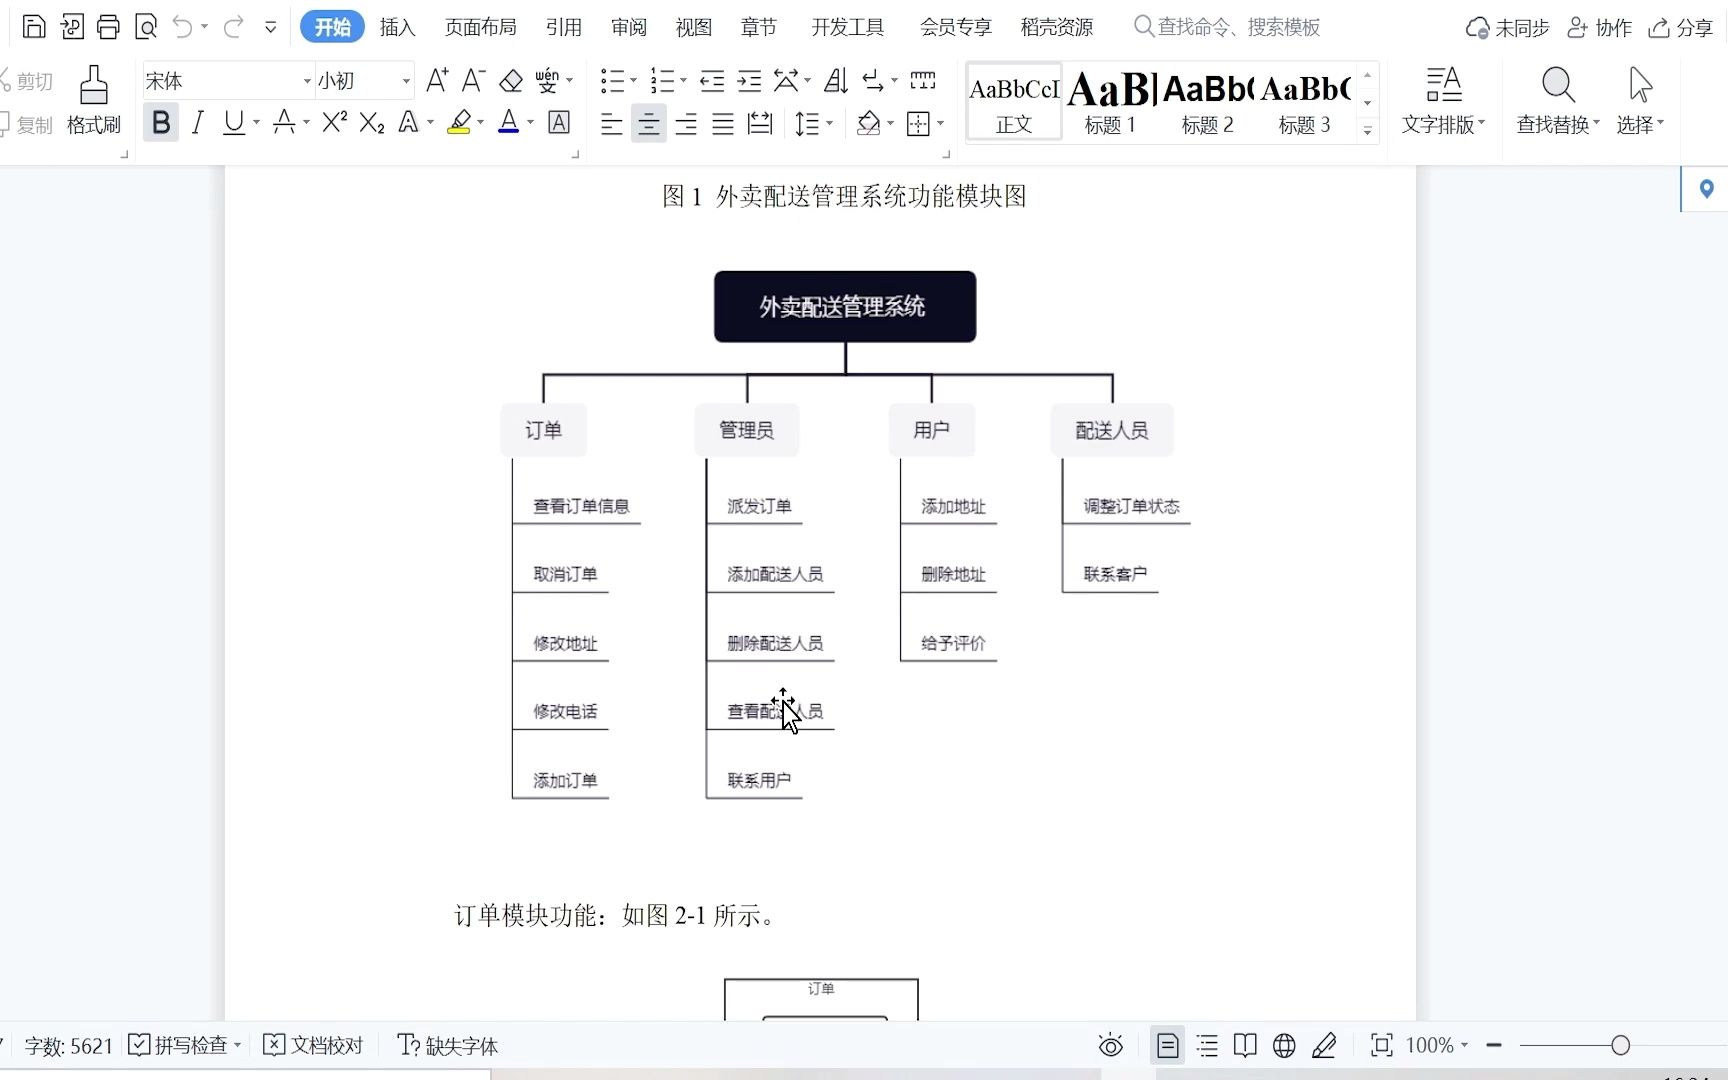
Task: Click the Save icon in quick access toolbar
Action: (34, 27)
